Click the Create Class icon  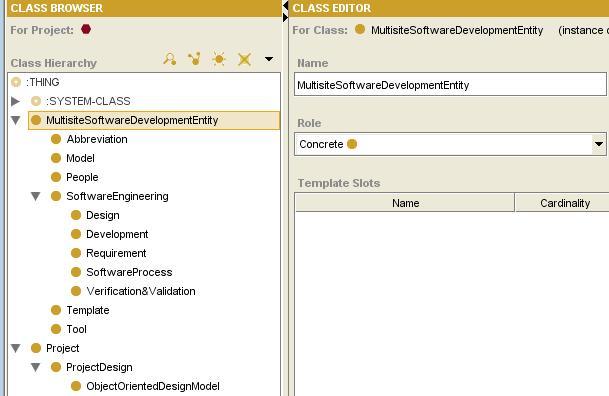coord(219,59)
